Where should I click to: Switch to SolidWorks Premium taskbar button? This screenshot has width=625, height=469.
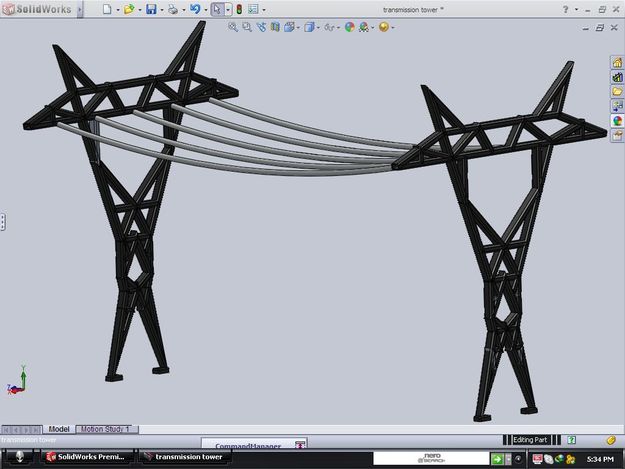88,457
